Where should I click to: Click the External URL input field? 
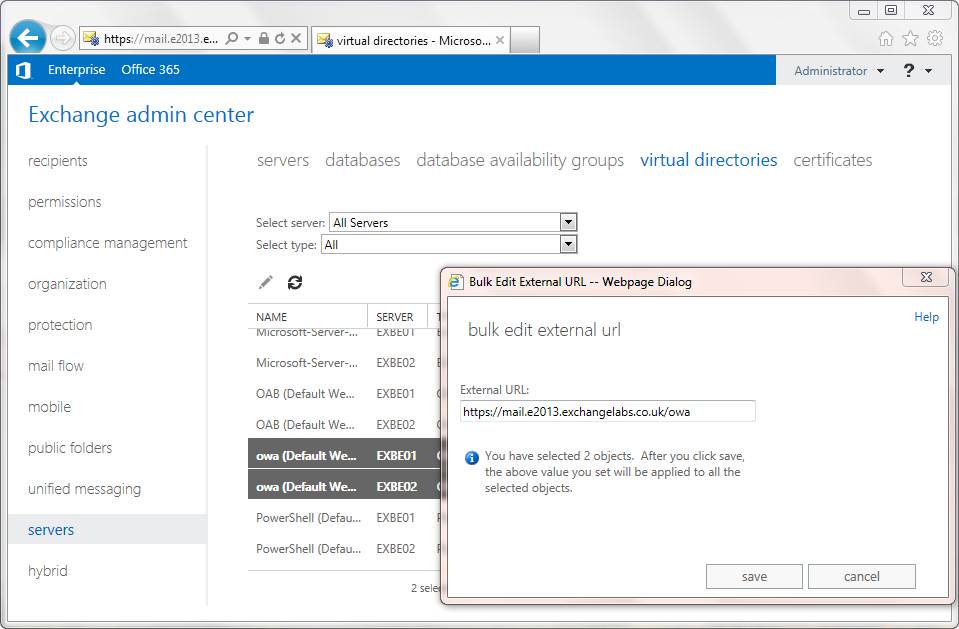click(x=608, y=411)
